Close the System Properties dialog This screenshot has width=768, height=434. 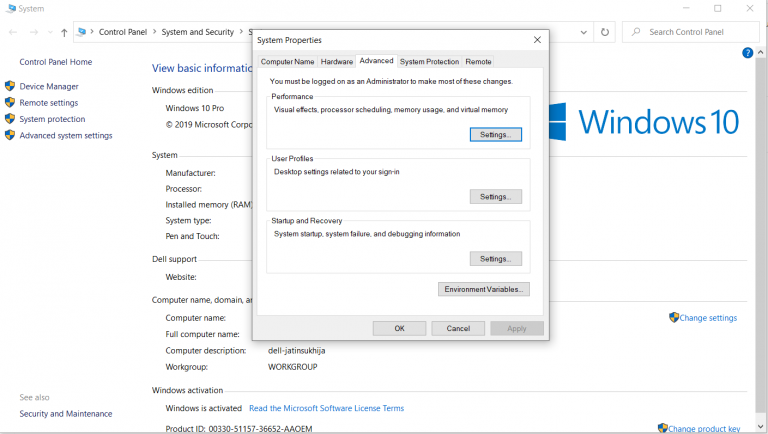pos(537,40)
